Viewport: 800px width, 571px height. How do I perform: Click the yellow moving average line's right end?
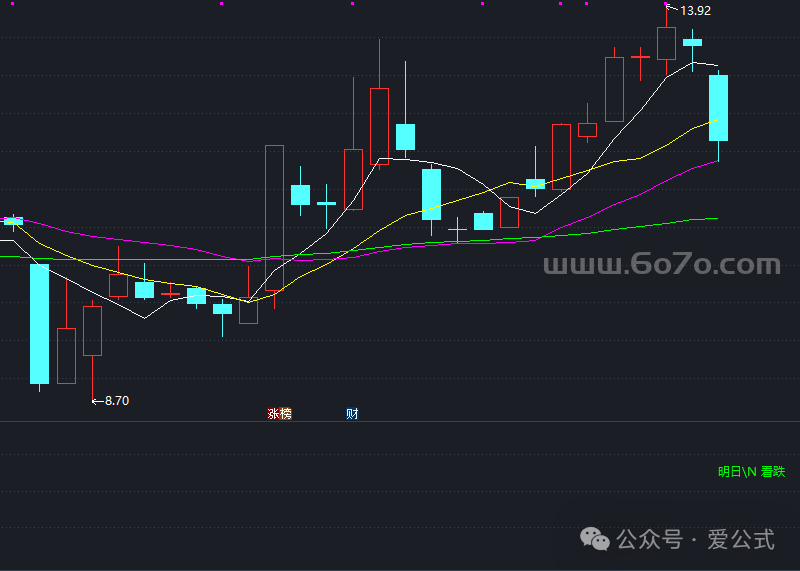coord(715,120)
